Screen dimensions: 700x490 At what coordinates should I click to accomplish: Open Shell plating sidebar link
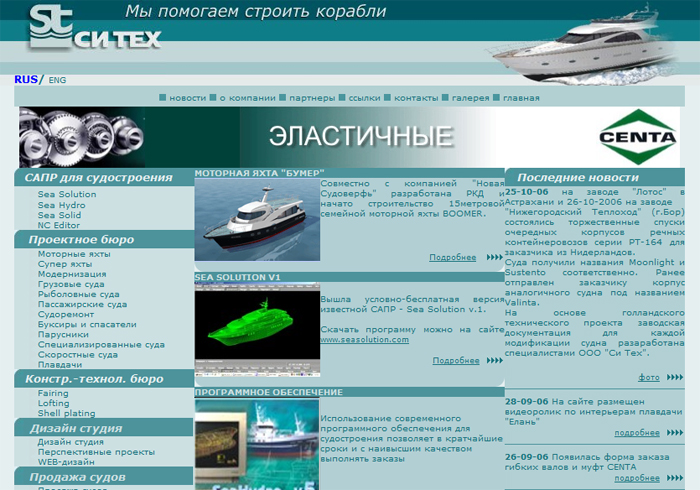(67, 413)
